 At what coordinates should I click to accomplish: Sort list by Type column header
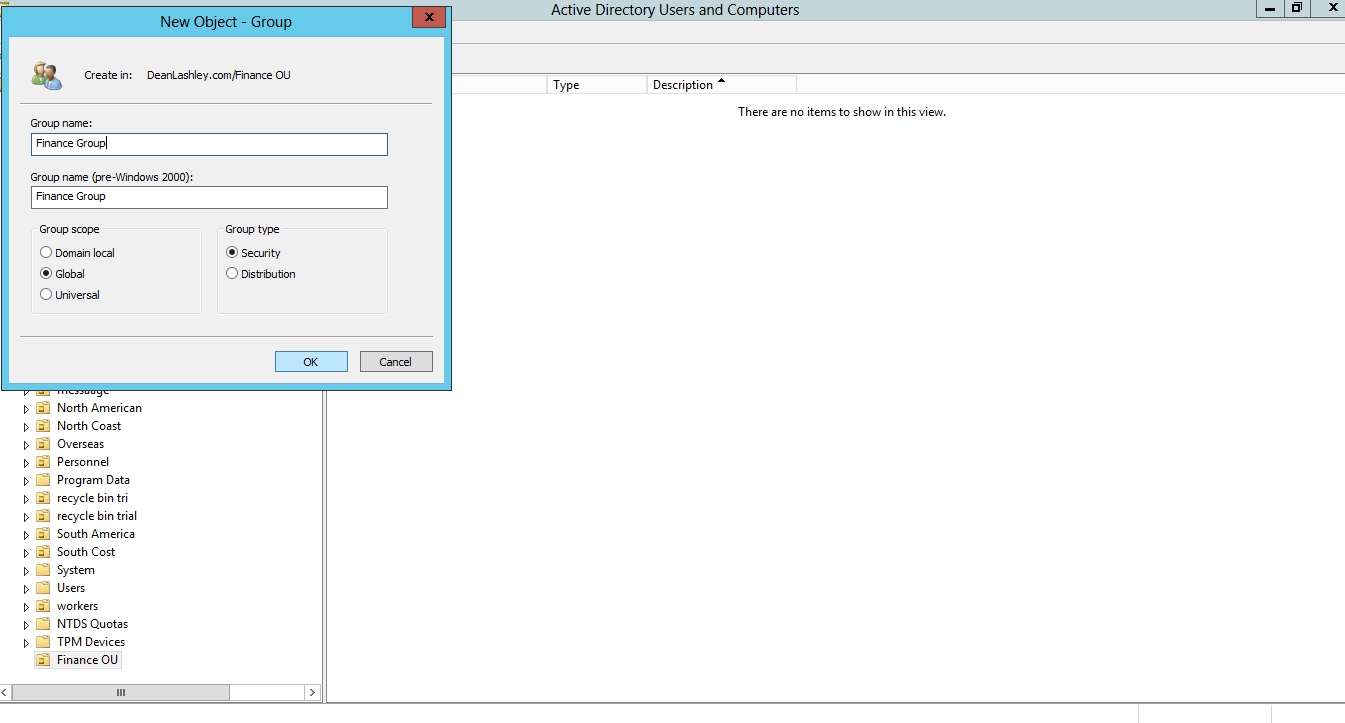597,85
